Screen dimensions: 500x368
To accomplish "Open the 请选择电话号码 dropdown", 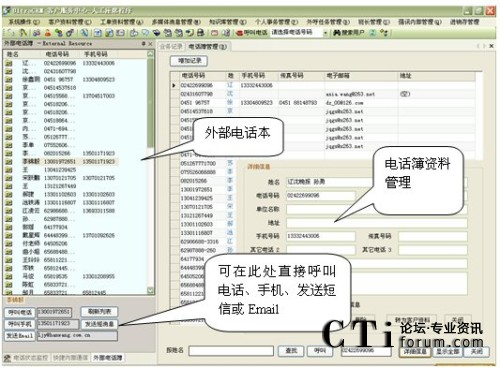I will point(325,33).
